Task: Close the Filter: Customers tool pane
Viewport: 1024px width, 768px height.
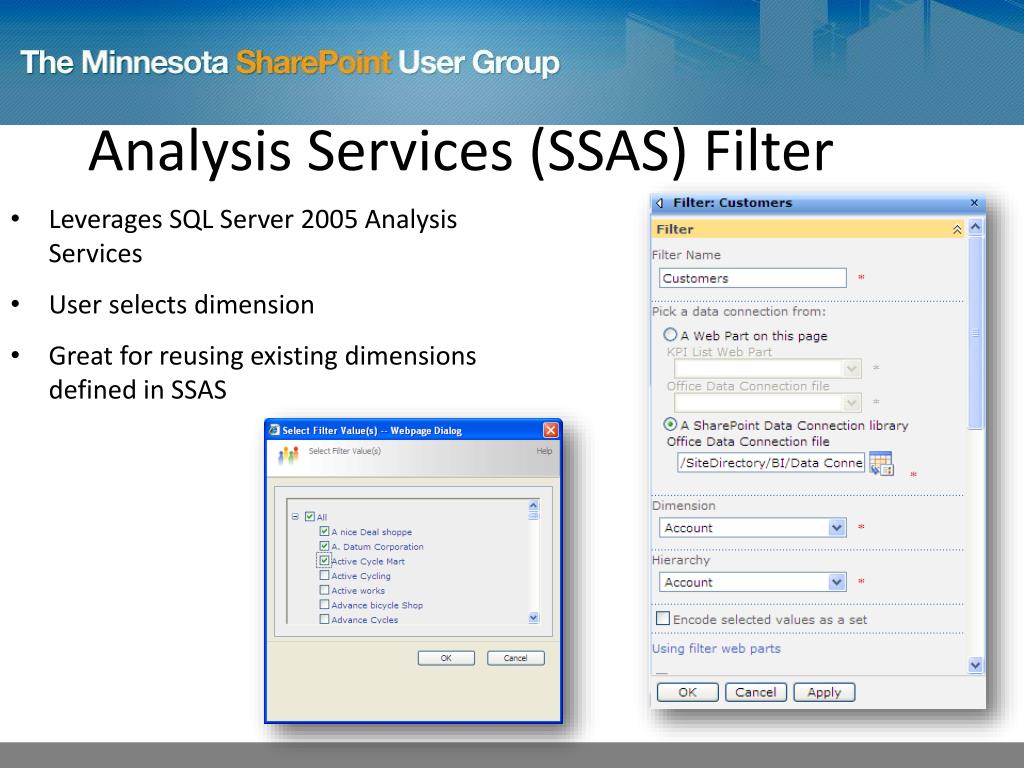Action: 974,203
